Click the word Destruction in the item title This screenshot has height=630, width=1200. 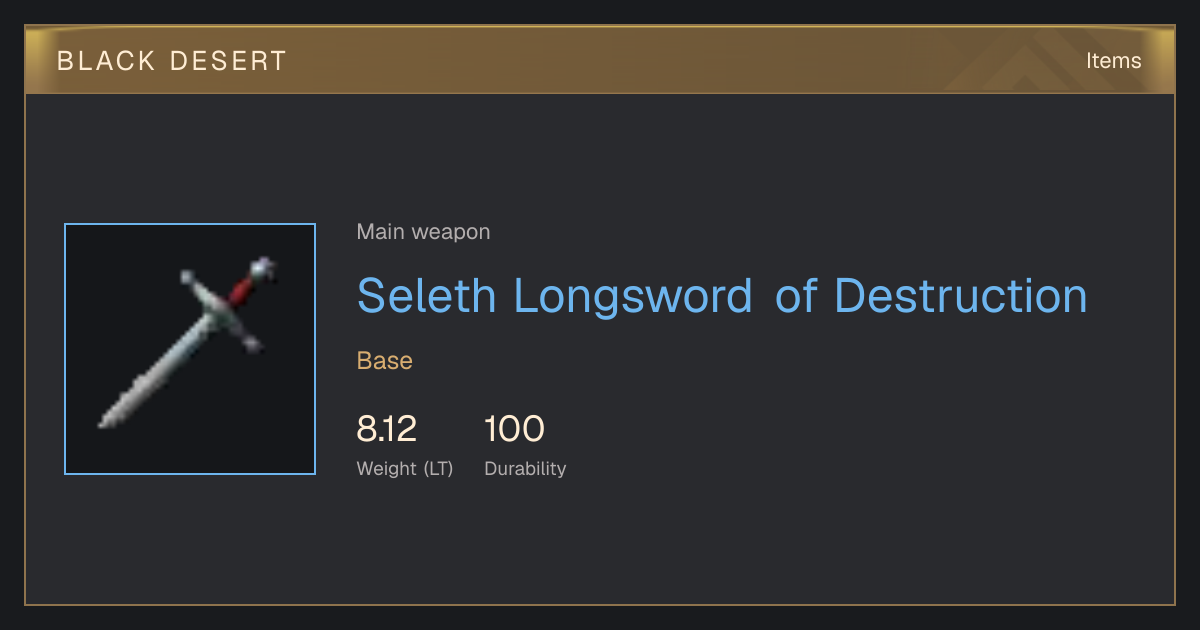coord(960,295)
